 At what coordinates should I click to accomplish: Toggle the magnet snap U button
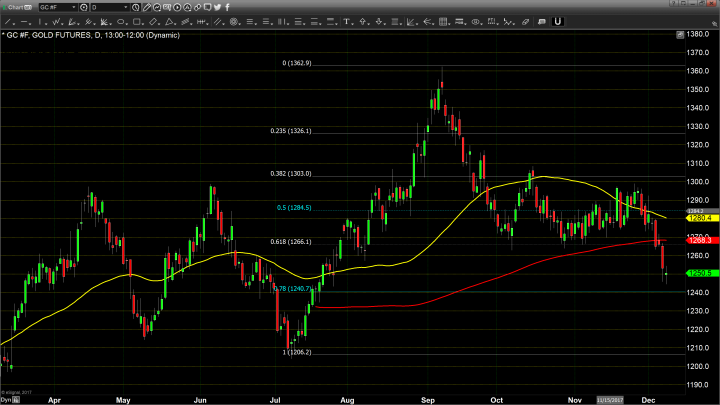[x=557, y=22]
